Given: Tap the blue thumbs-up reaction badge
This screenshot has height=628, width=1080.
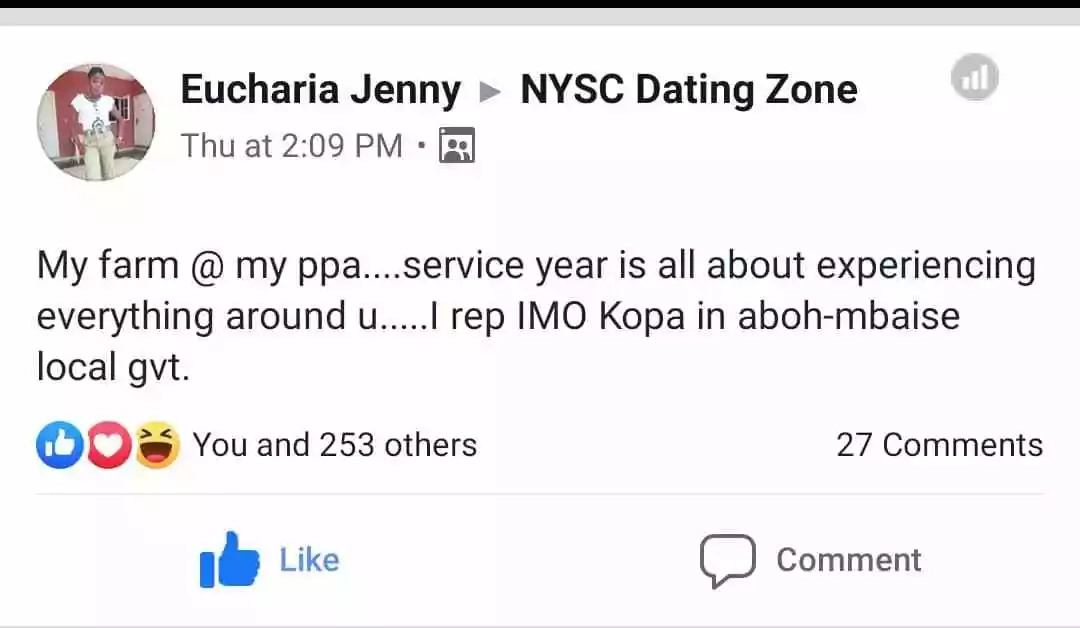Looking at the screenshot, I should [60, 445].
